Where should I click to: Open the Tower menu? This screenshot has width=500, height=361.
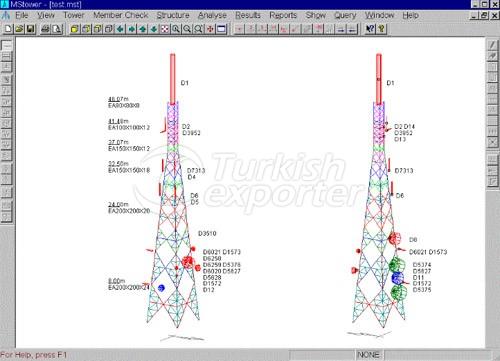[x=74, y=15]
